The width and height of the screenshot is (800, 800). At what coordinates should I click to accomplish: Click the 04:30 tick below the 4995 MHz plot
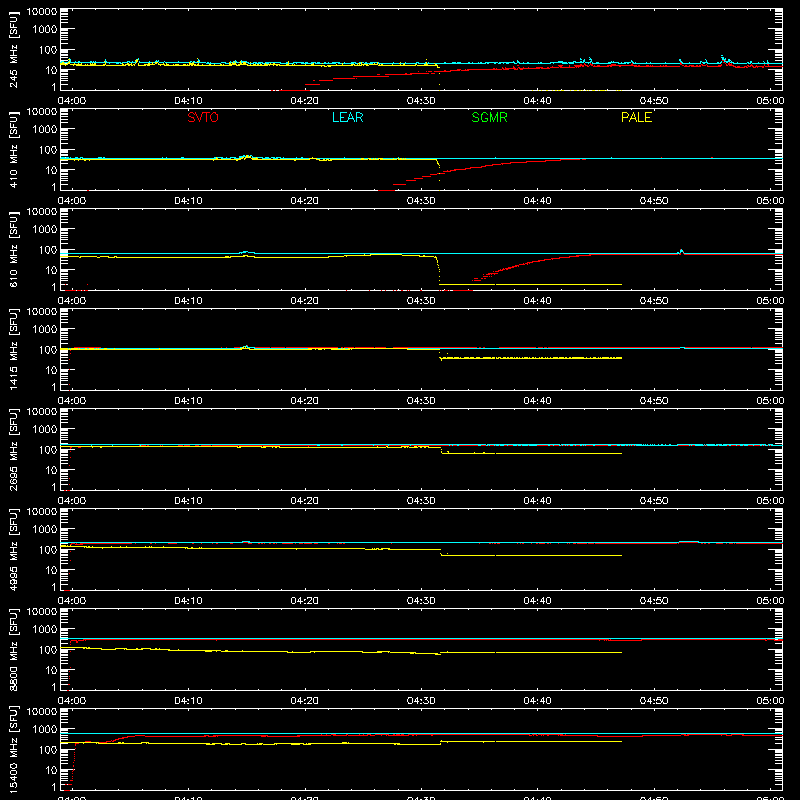(x=421, y=601)
